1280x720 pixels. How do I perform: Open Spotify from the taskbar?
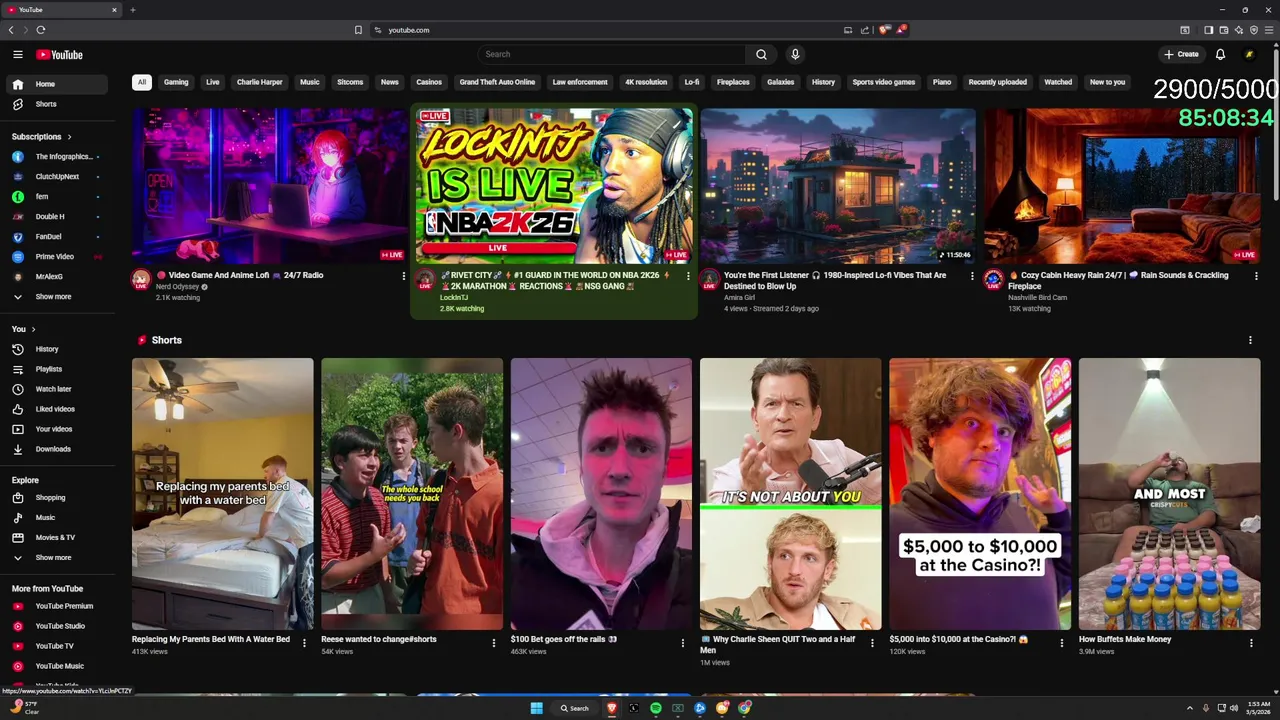(656, 708)
